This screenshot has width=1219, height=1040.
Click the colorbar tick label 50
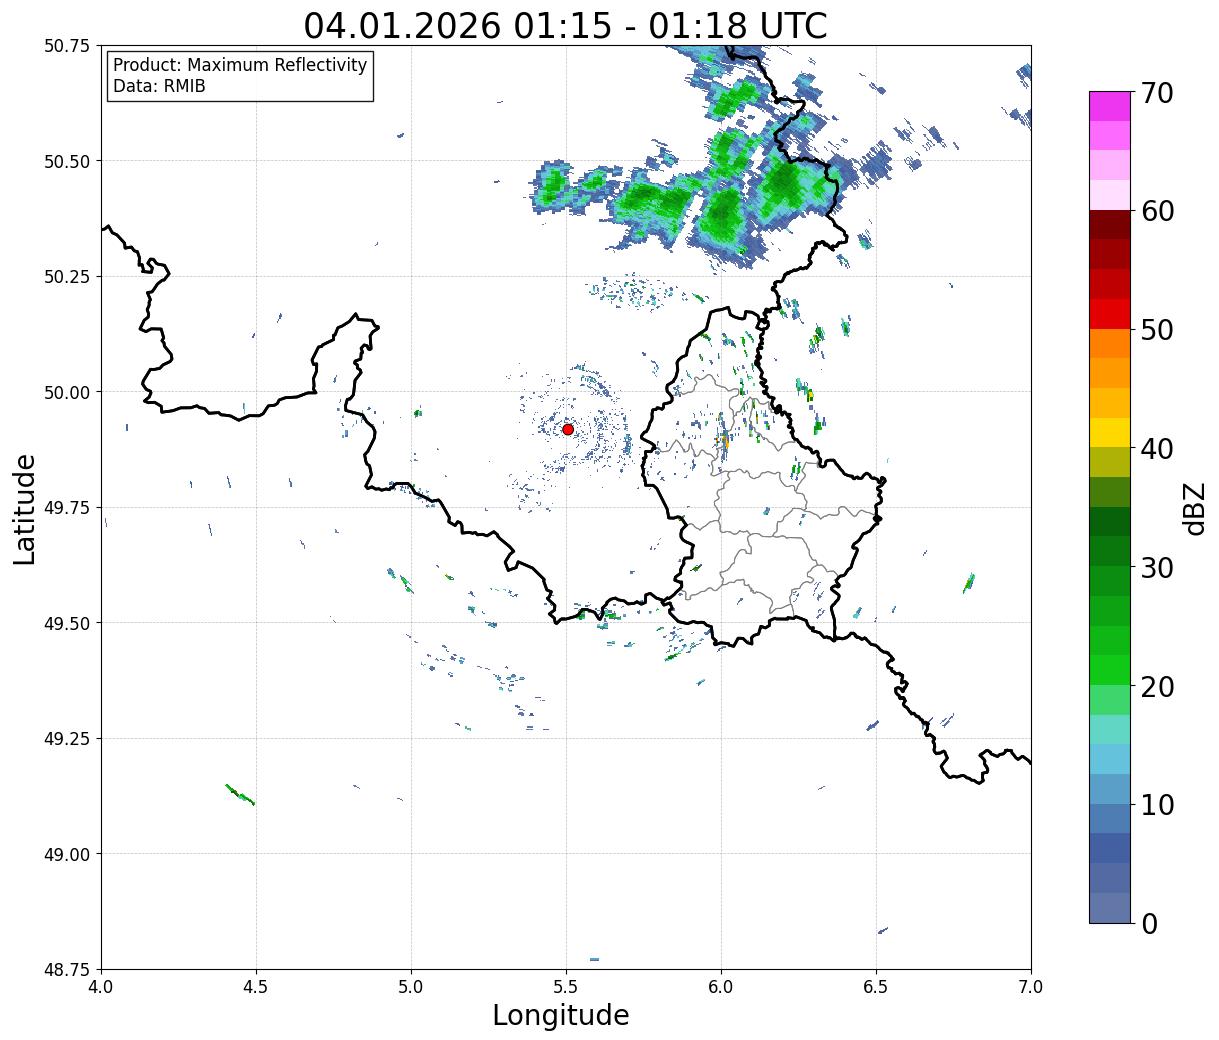tap(1158, 330)
